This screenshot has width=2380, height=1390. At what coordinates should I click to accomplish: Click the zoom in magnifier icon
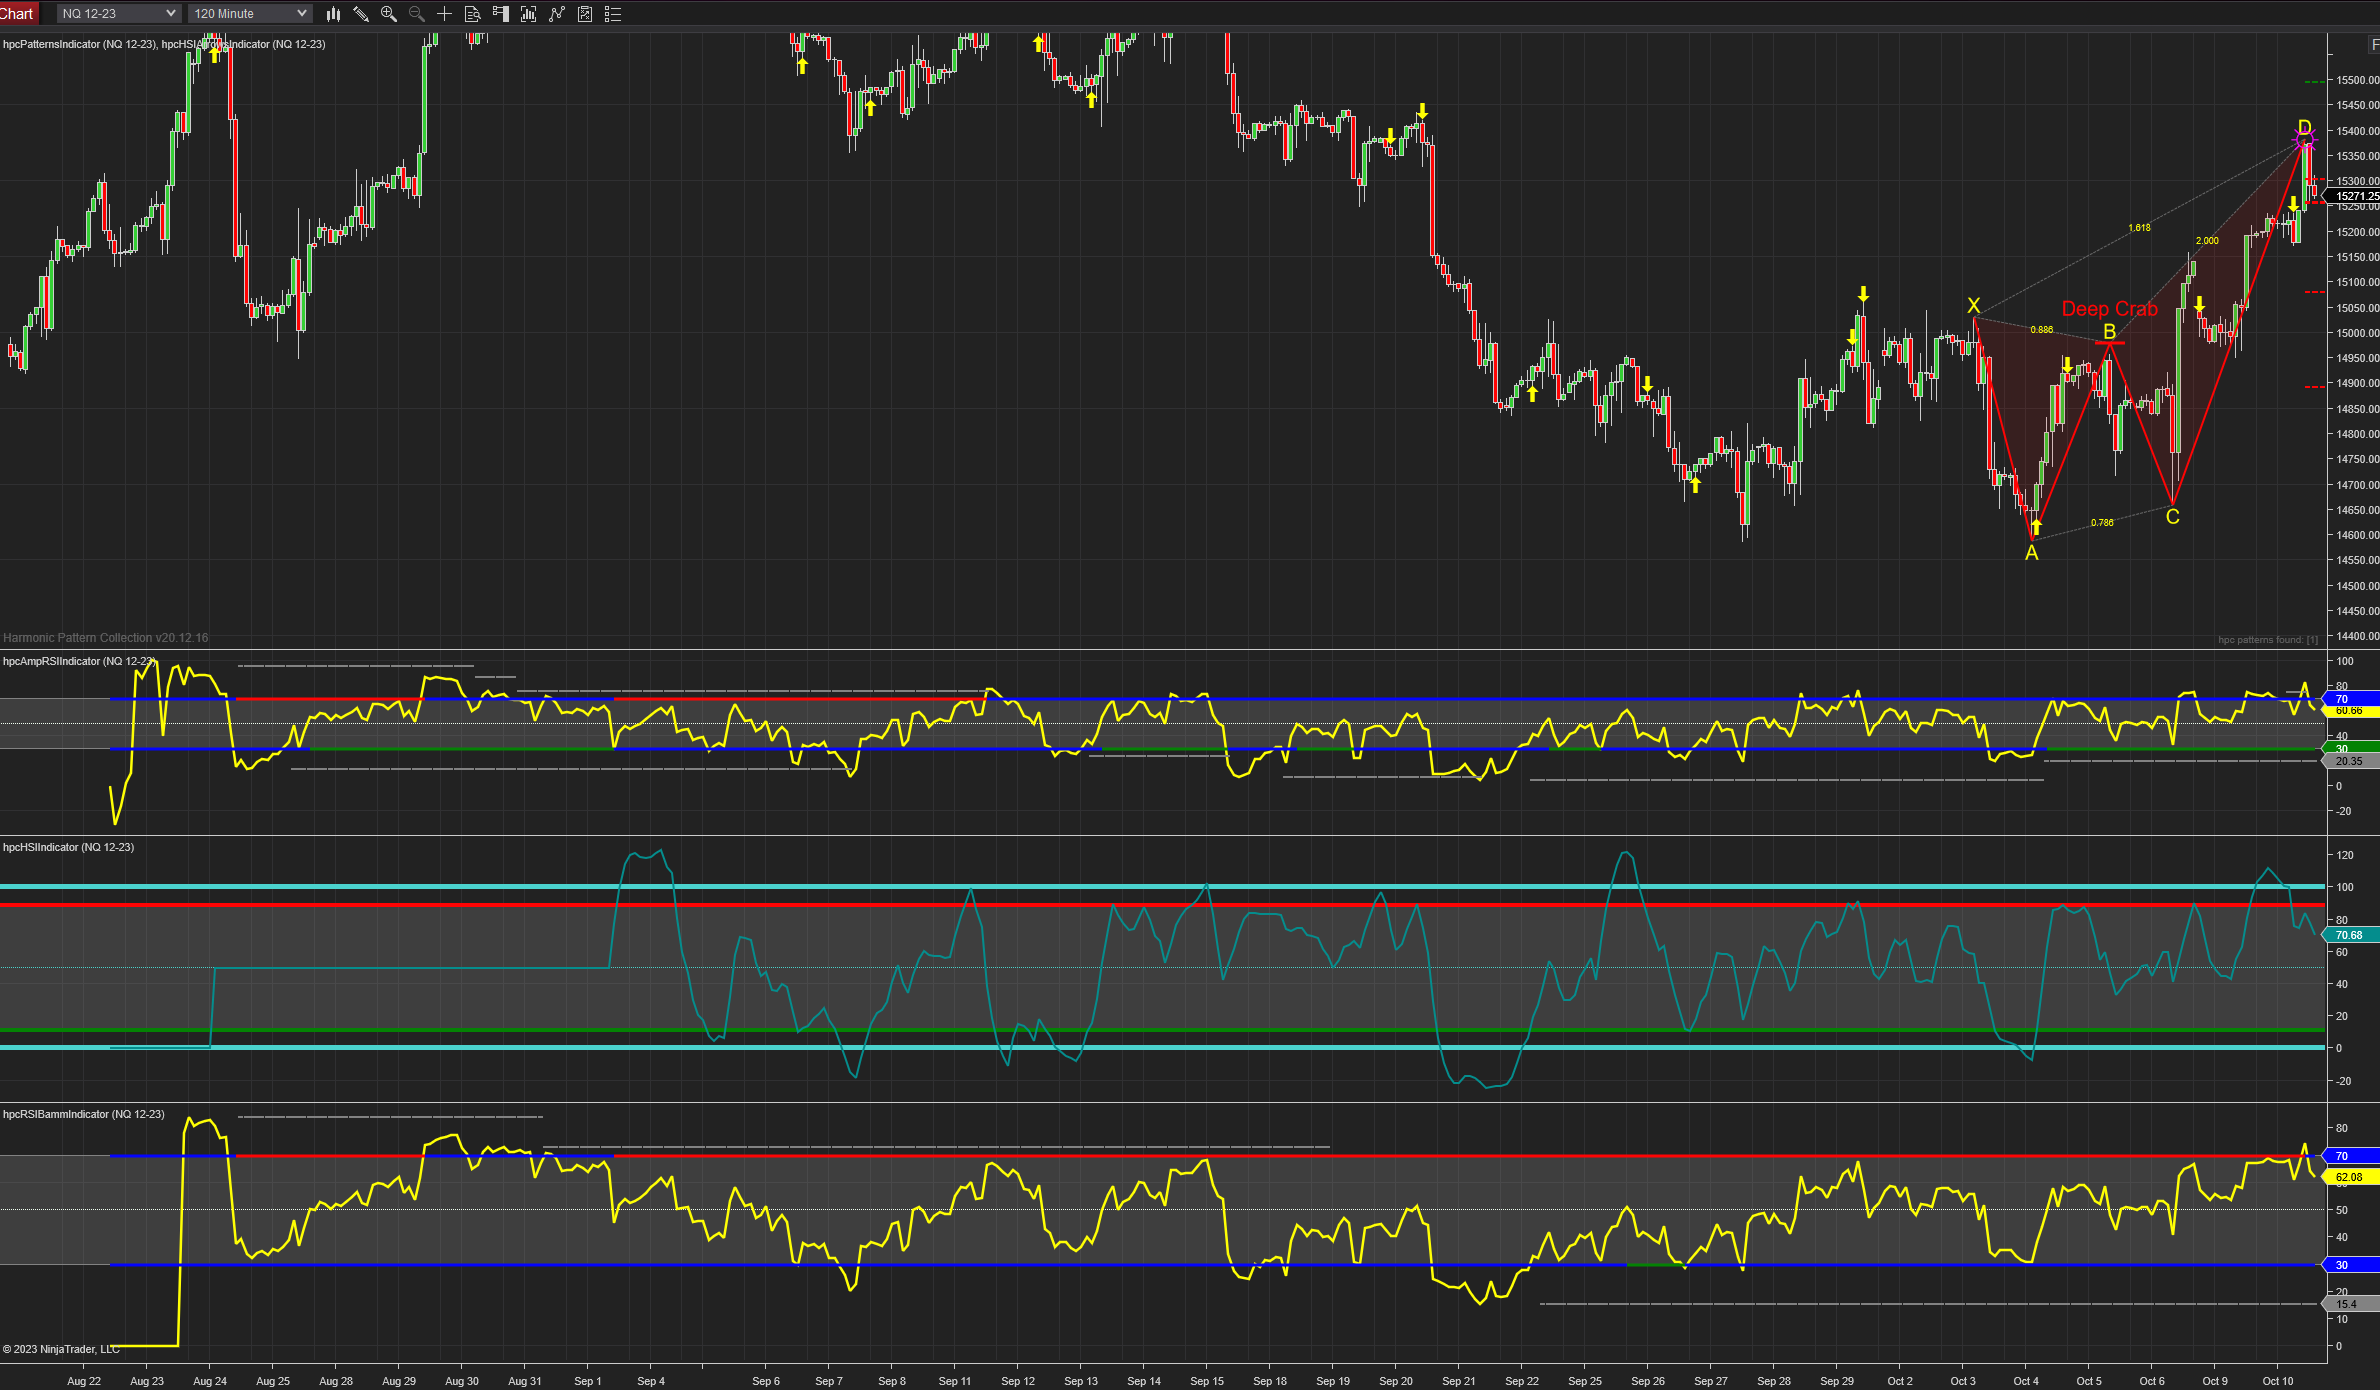coord(389,14)
